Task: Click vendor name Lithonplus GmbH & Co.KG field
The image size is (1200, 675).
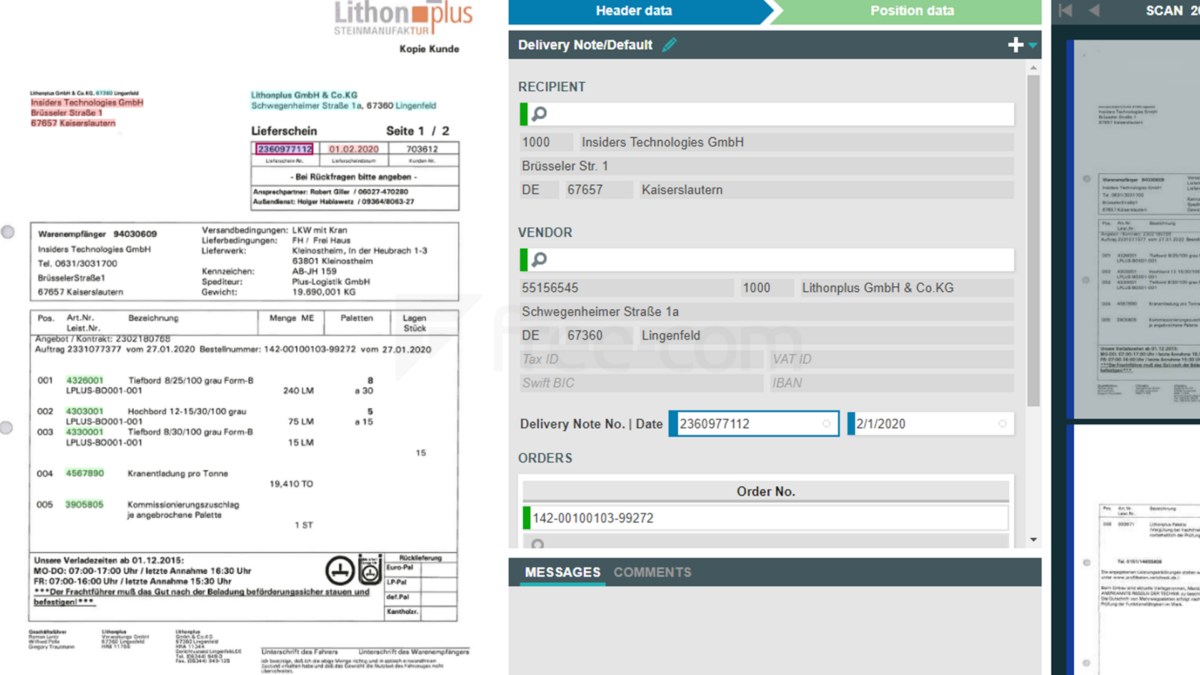Action: [906, 288]
